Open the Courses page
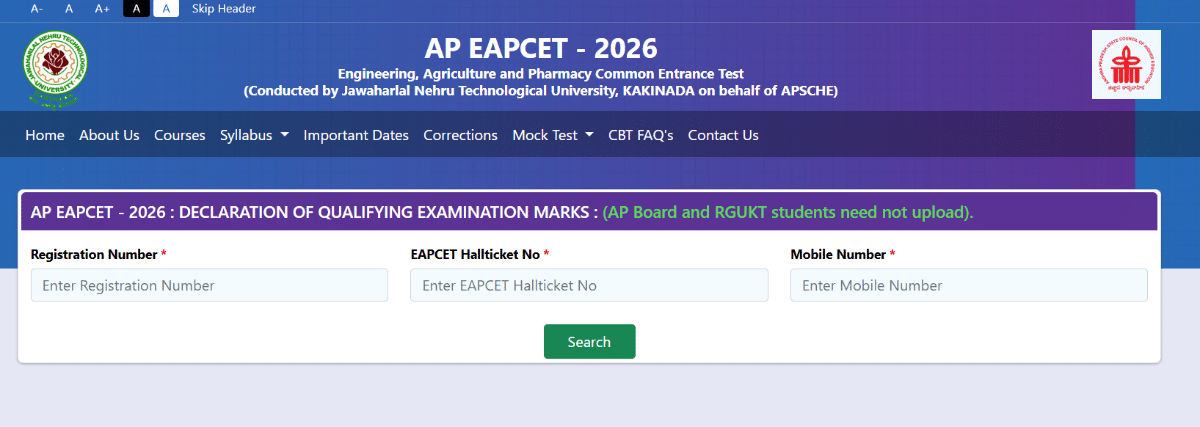 click(180, 135)
